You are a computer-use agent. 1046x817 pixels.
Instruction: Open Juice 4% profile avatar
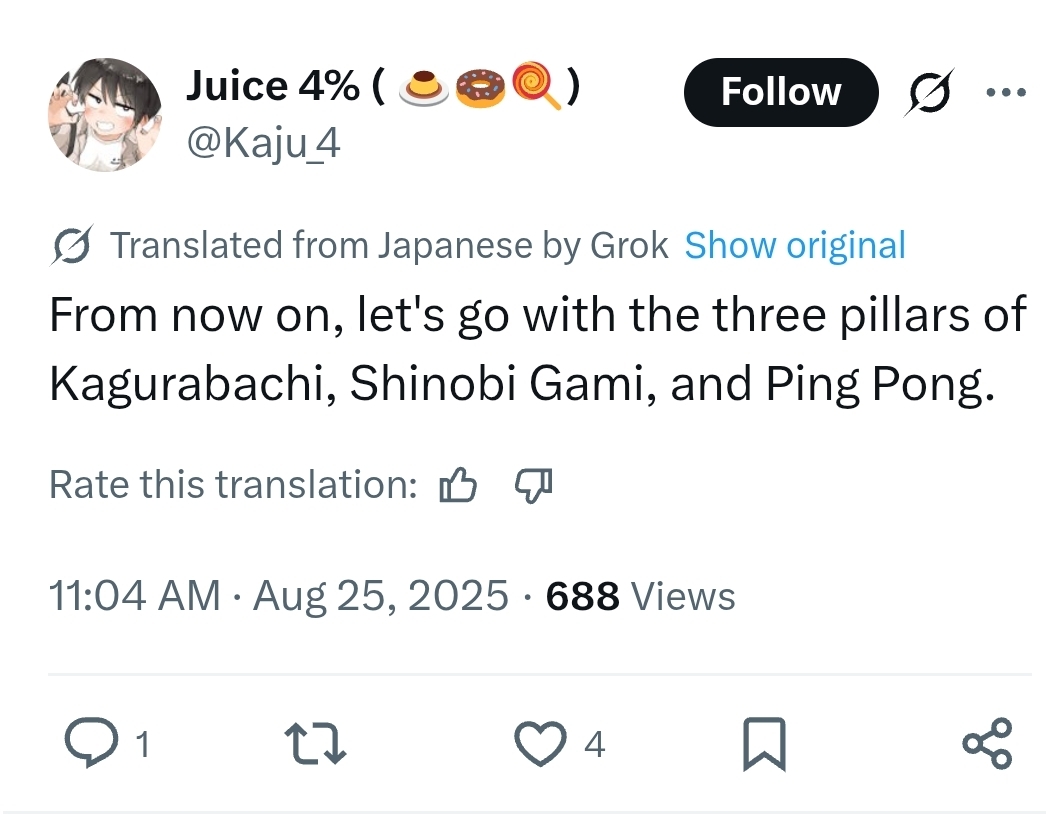(104, 114)
